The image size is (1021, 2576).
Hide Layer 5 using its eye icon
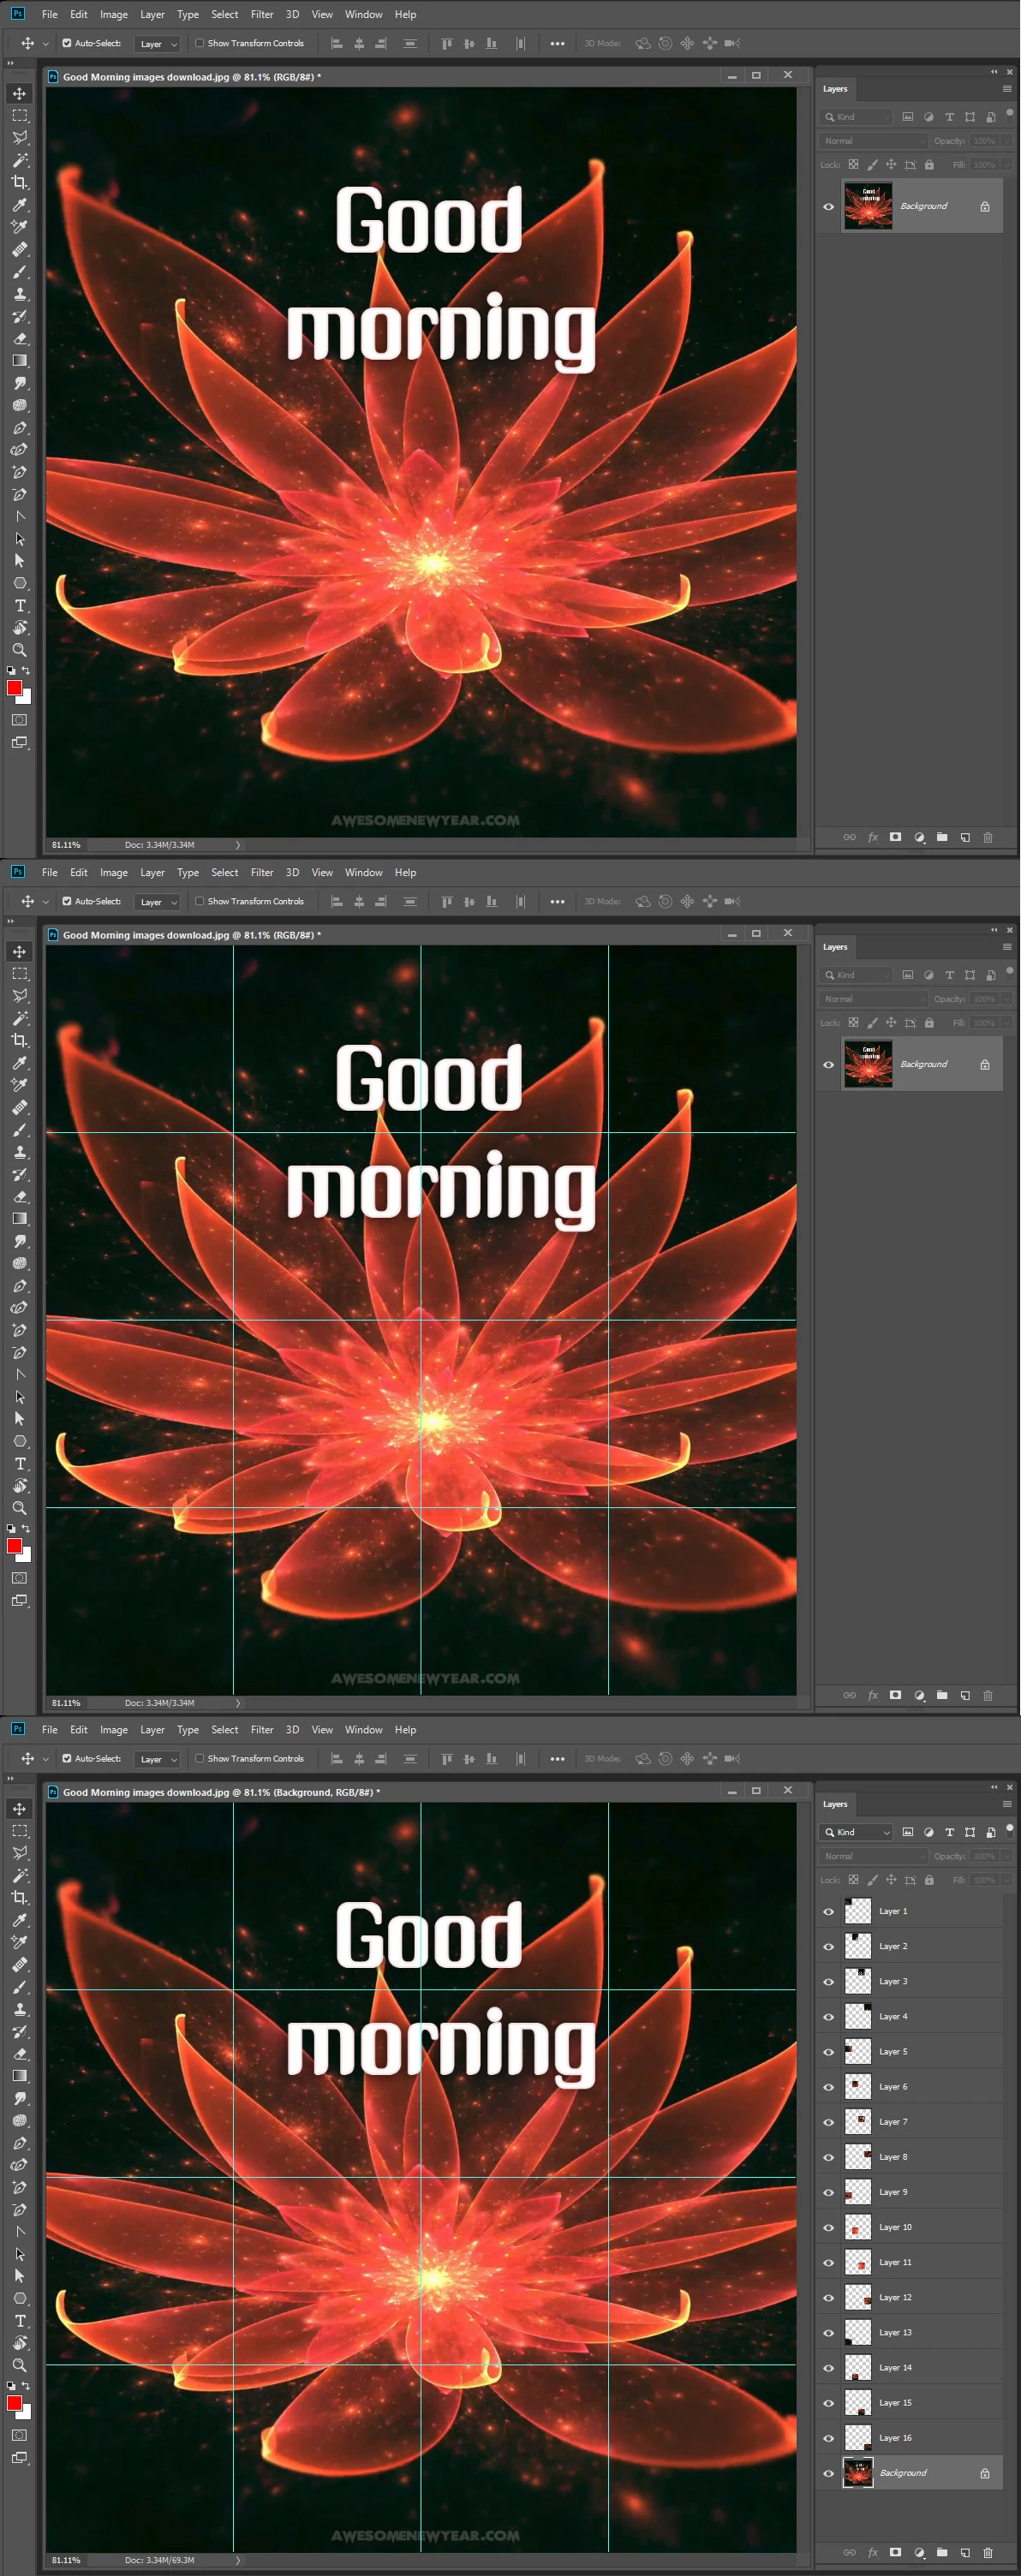(828, 2052)
